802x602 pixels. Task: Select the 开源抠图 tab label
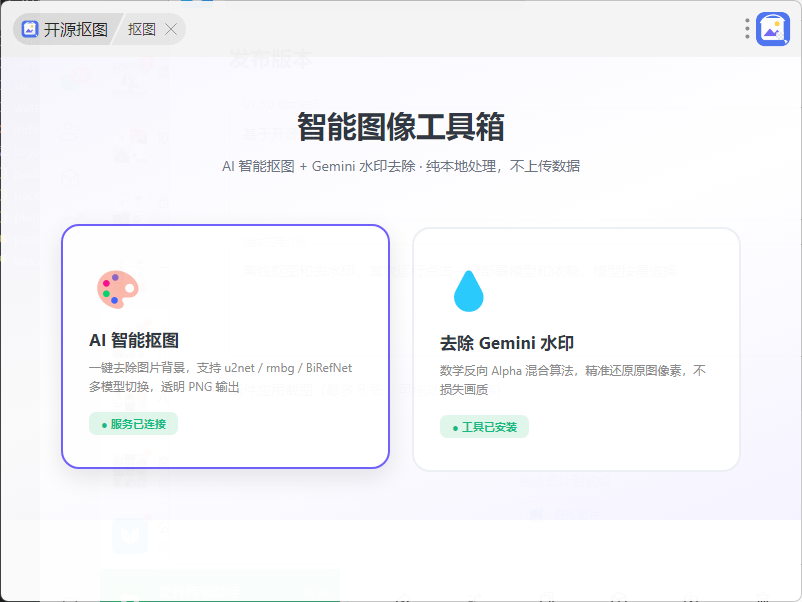75,30
